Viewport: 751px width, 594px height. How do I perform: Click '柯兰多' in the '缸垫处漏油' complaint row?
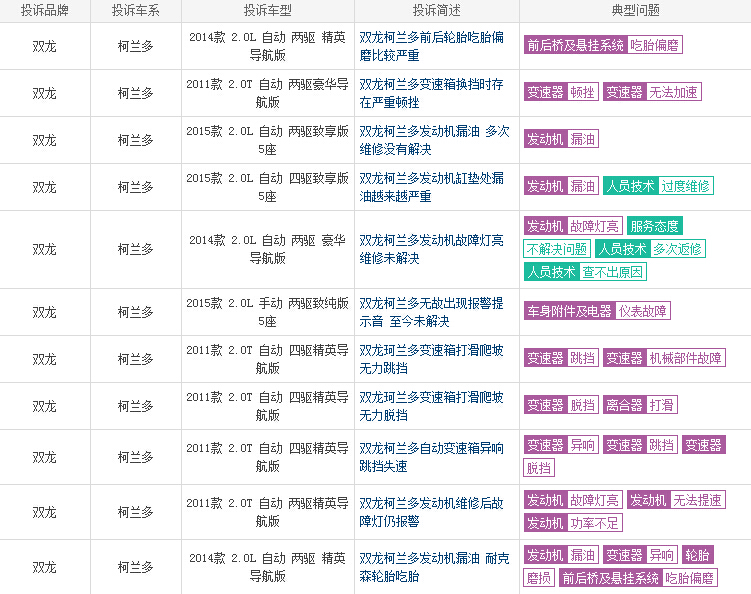[x=136, y=187]
